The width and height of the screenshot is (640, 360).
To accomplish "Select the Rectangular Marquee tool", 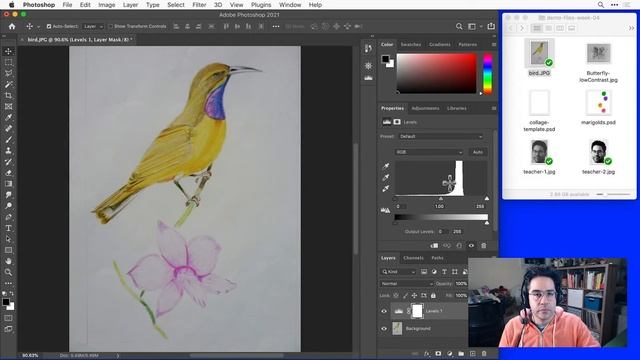I will tap(8, 62).
